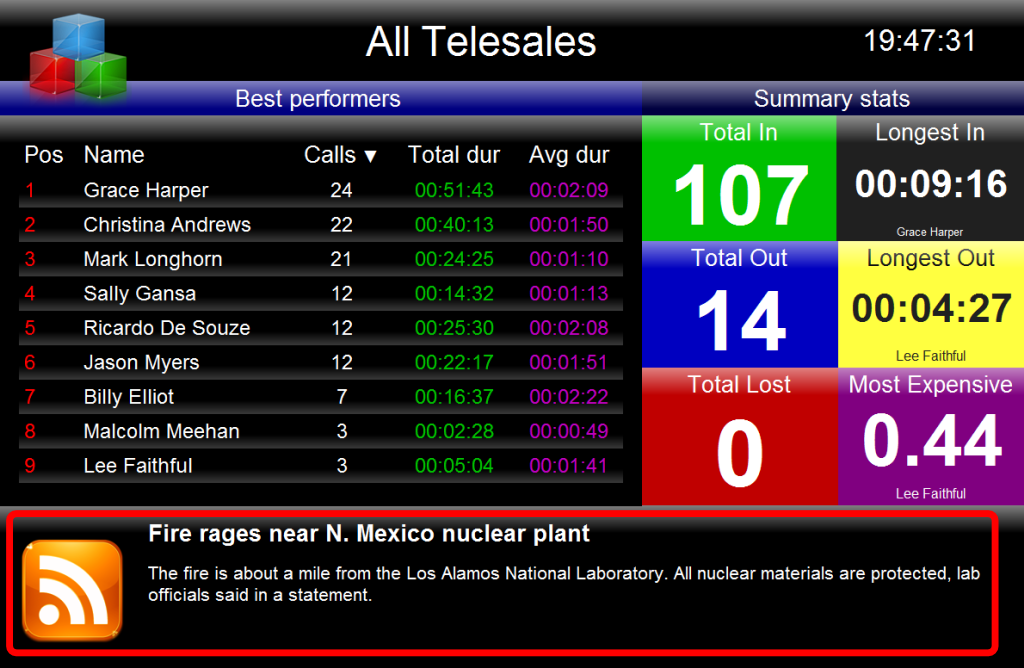Click the Longest In duration tile

930,180
